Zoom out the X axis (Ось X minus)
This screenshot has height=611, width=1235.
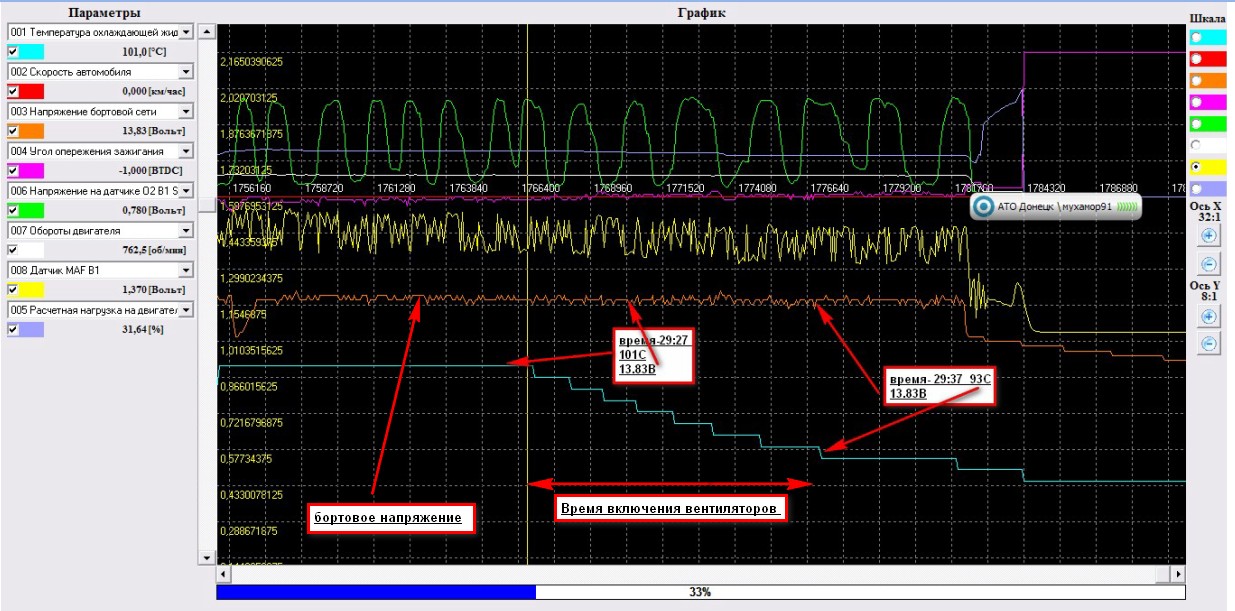pos(1208,265)
